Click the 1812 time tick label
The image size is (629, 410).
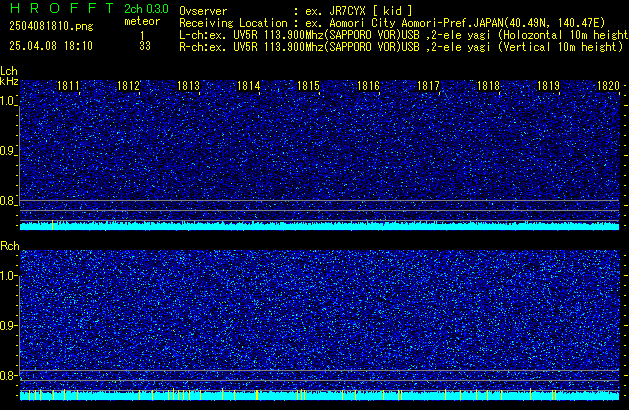pyautogui.click(x=128, y=86)
